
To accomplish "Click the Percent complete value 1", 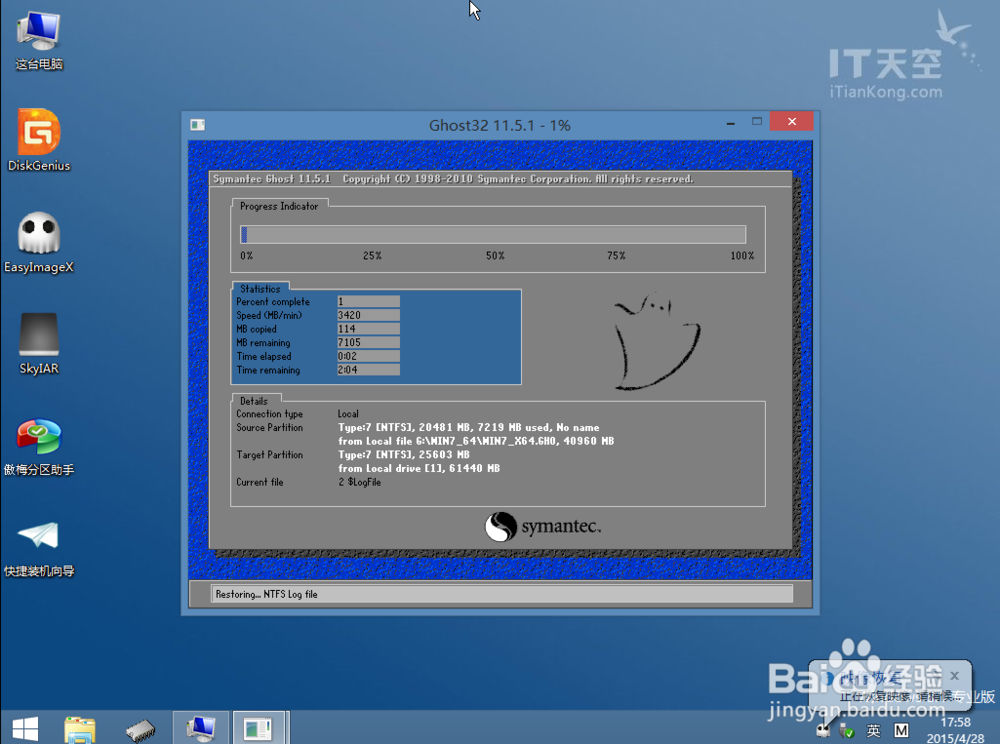I will [x=368, y=302].
